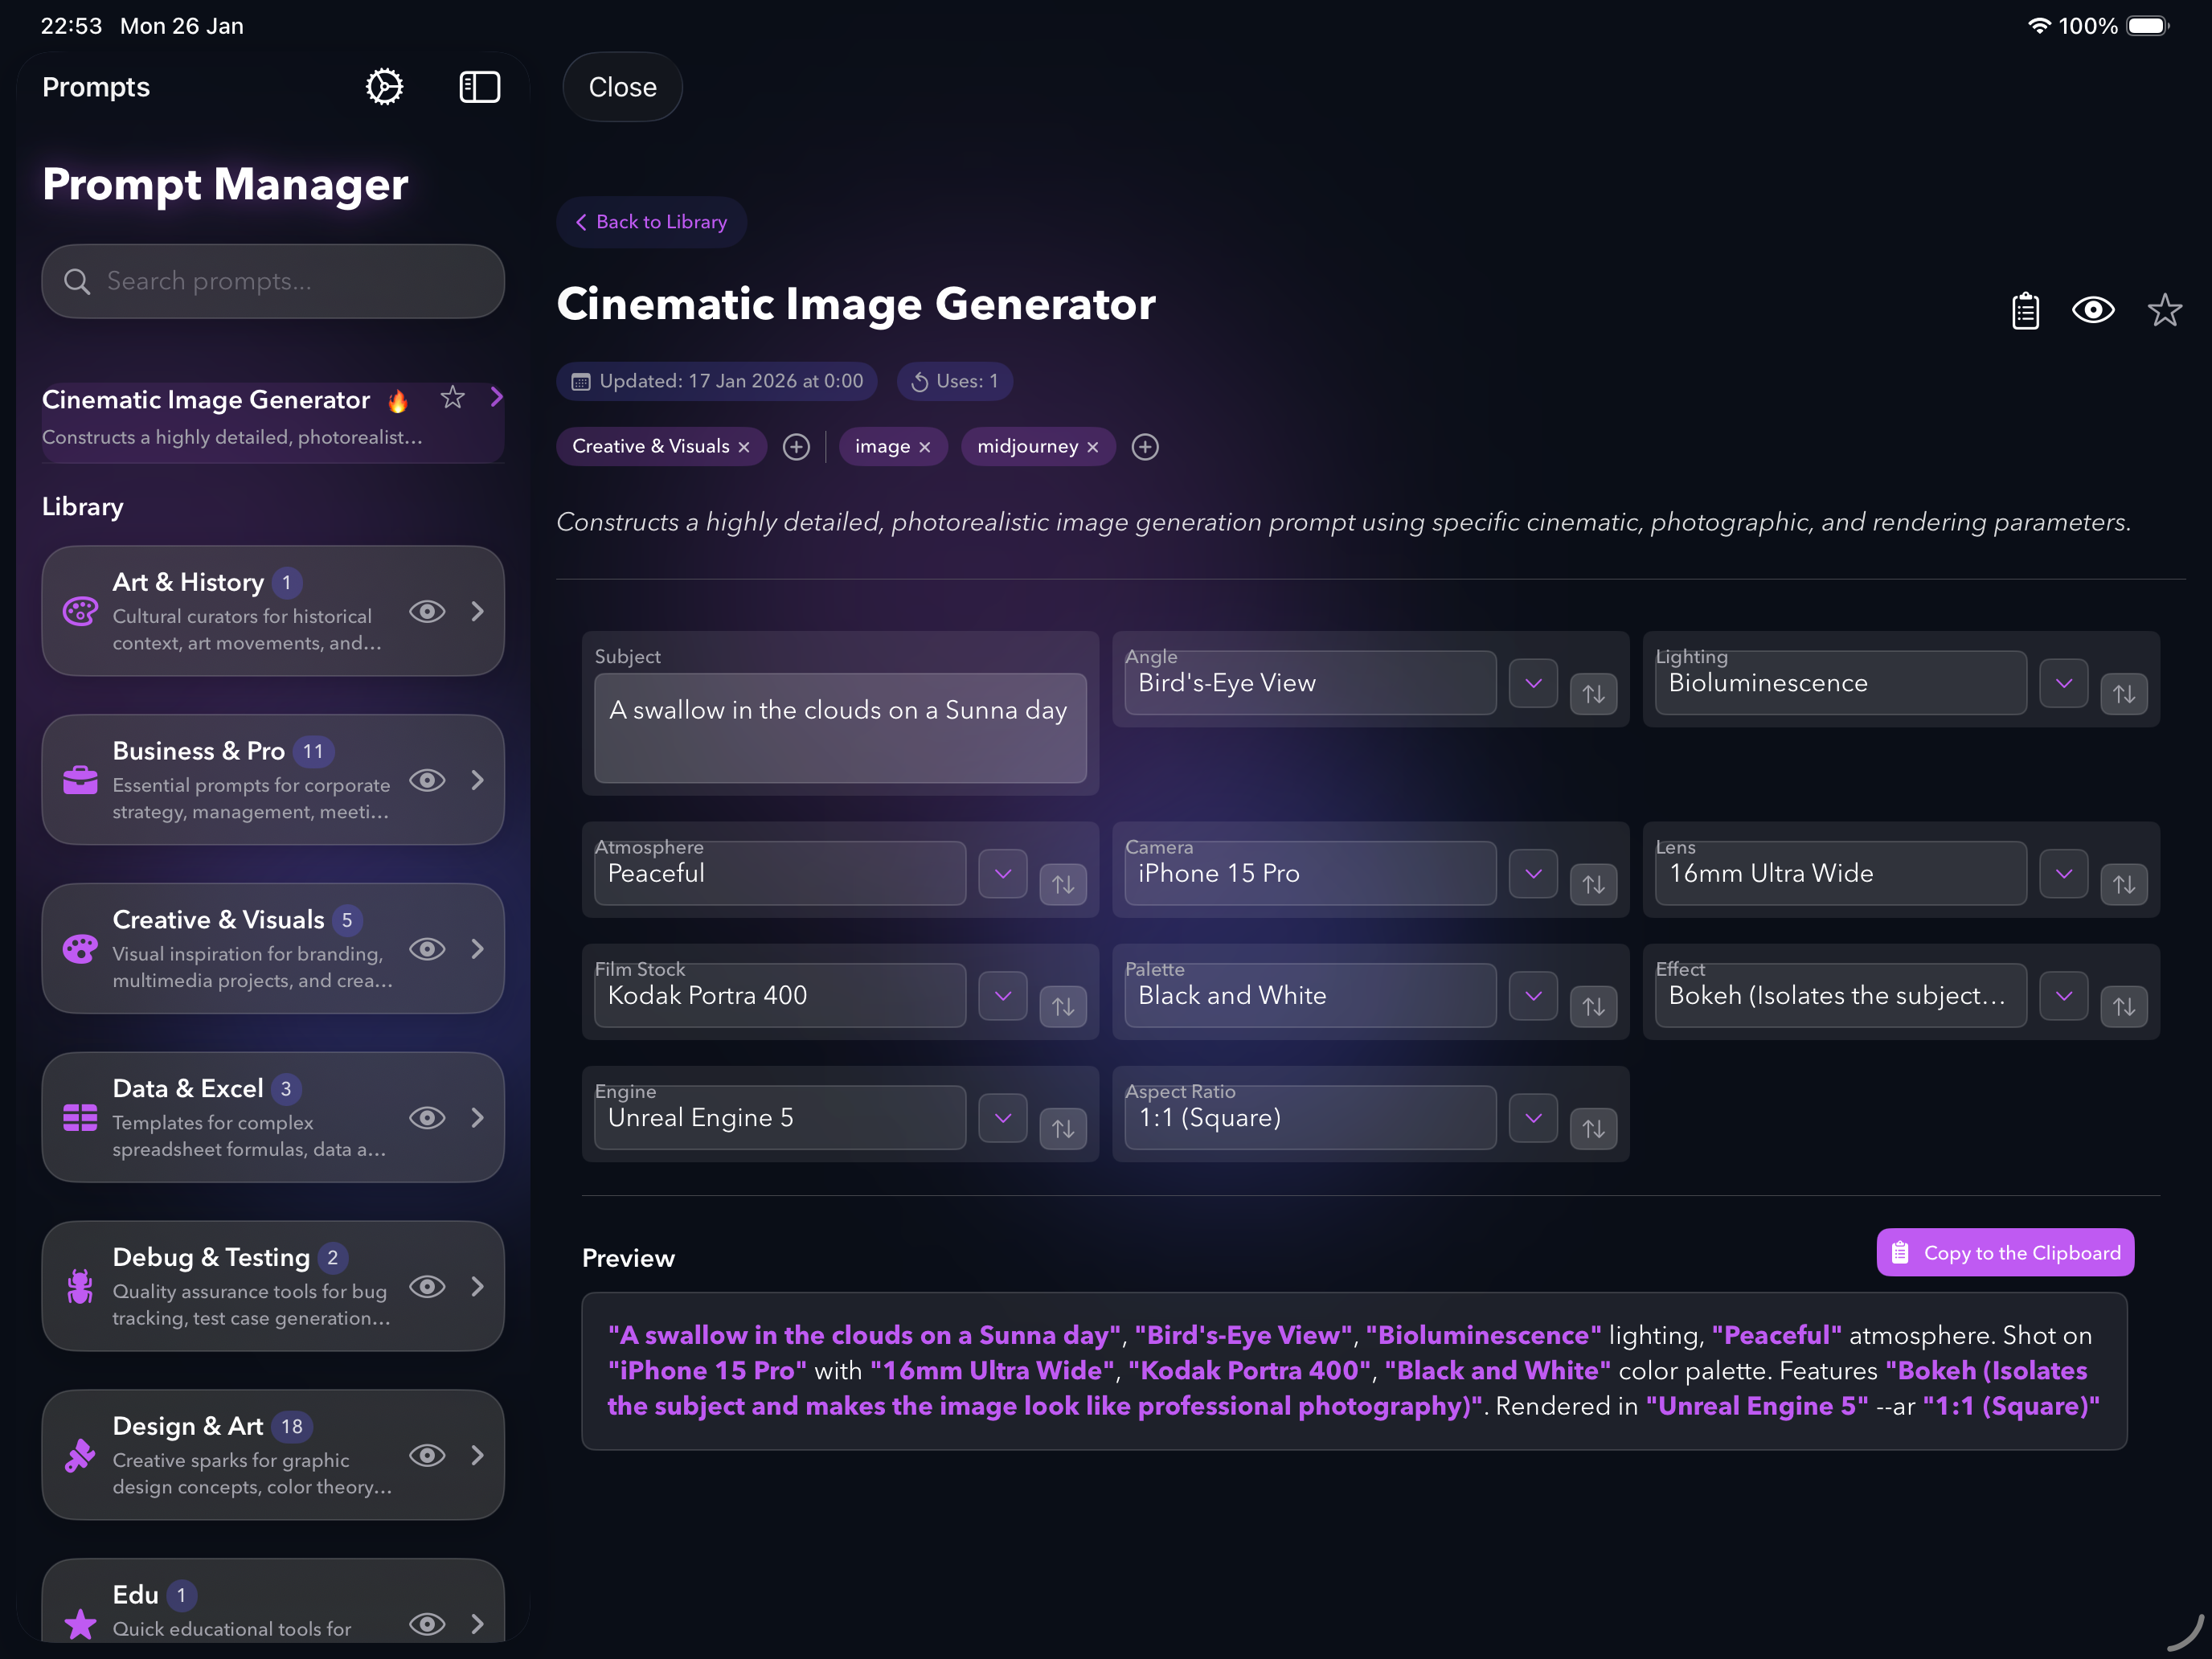Add a new tag after midjourney
This screenshot has width=2212, height=1659.
pyautogui.click(x=1145, y=447)
